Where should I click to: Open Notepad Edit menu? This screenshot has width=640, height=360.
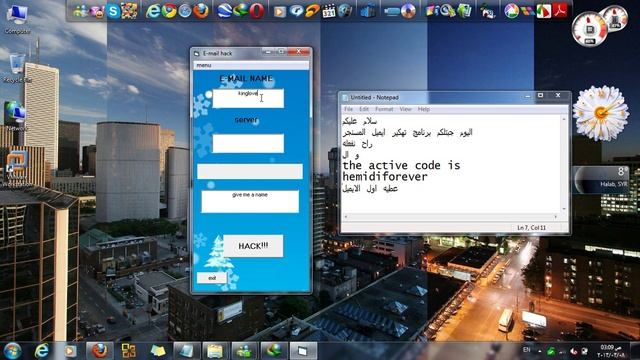tap(364, 109)
